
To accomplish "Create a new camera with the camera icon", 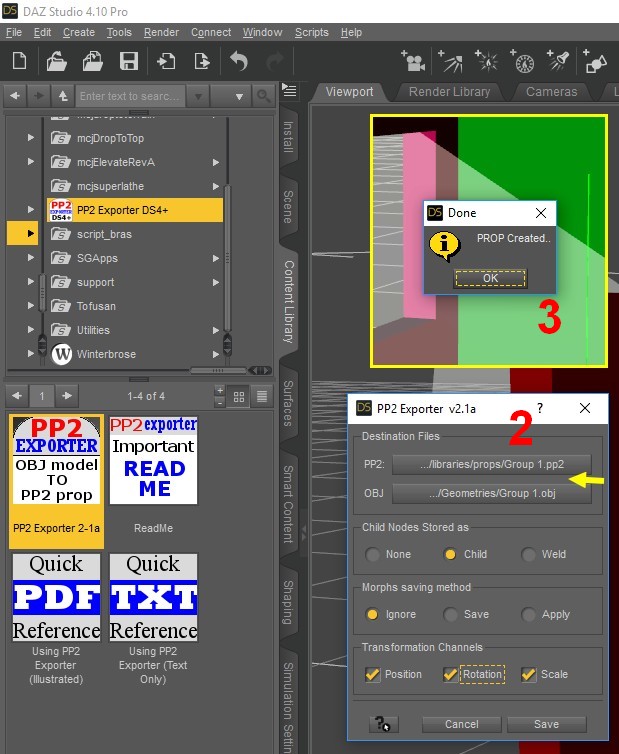I will pyautogui.click(x=414, y=62).
